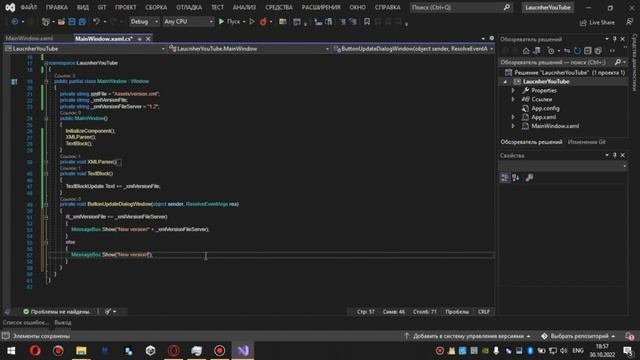Screen dimensions: 640x360
Task: Start debugging with Пуск button
Action: coord(229,22)
